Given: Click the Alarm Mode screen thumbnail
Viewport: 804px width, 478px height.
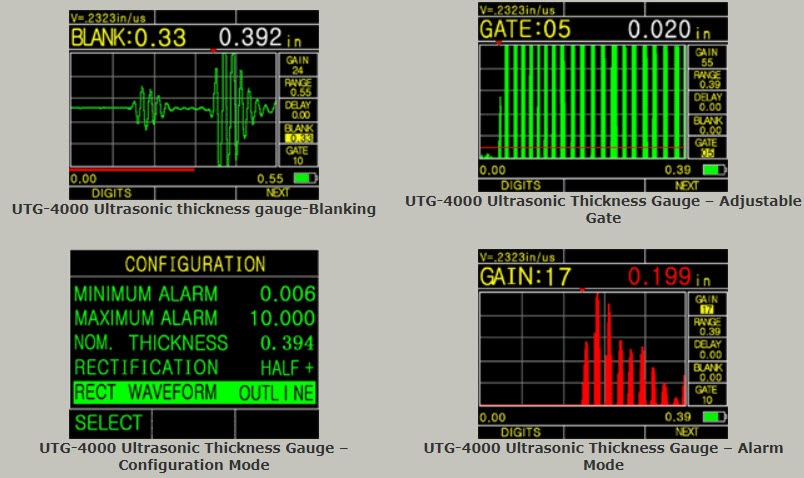Looking at the screenshot, I should pyautogui.click(x=603, y=344).
